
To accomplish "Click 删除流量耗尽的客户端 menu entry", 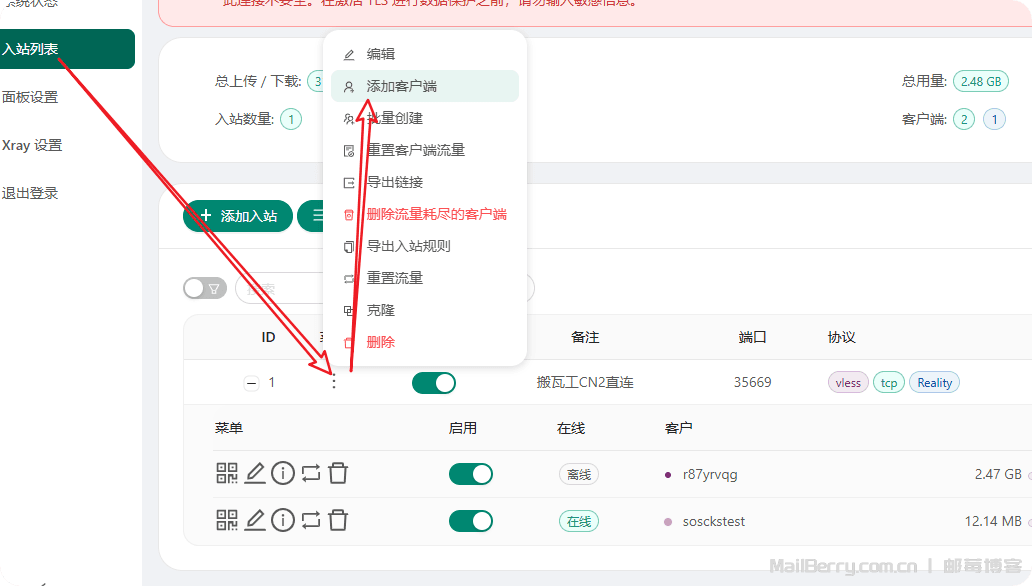I will (x=436, y=214).
